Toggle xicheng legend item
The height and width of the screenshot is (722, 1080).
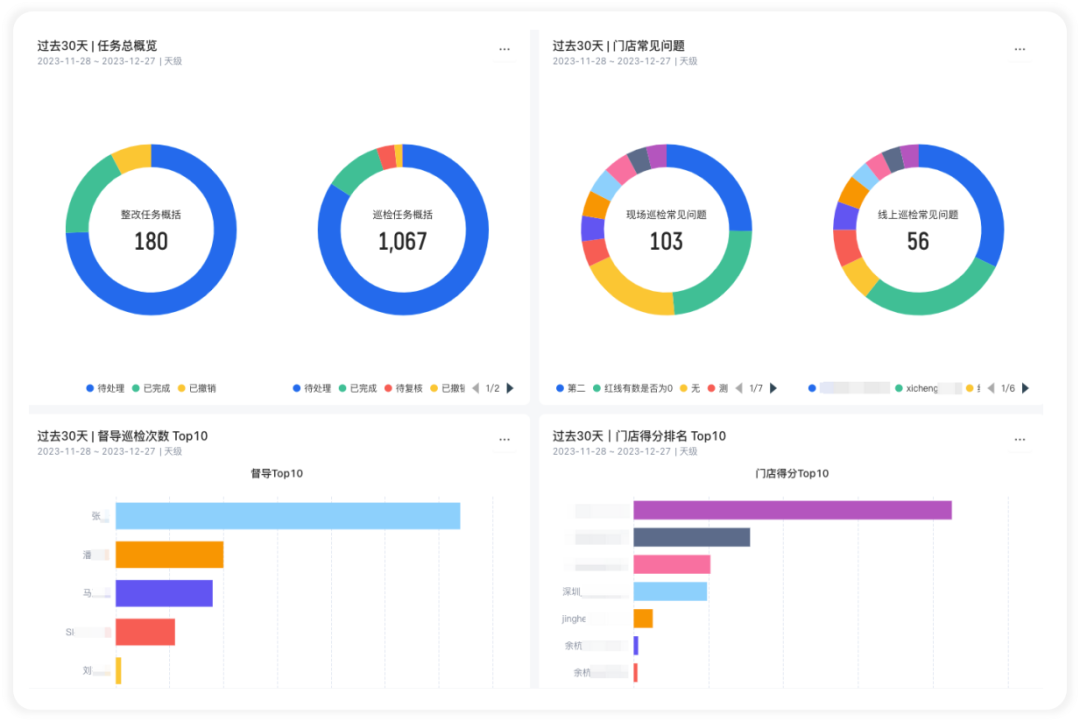[917, 389]
